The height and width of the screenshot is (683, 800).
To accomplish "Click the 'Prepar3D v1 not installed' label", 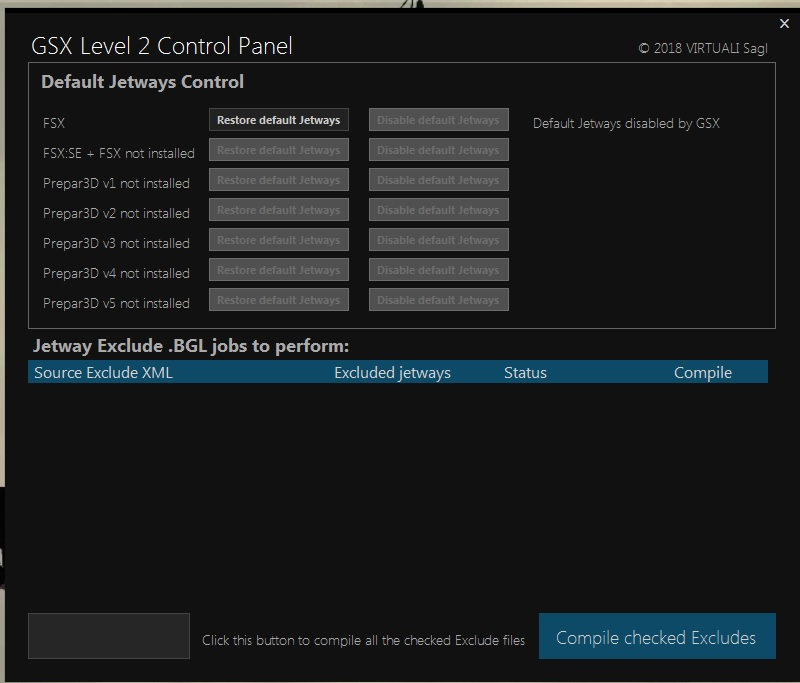I will 116,183.
